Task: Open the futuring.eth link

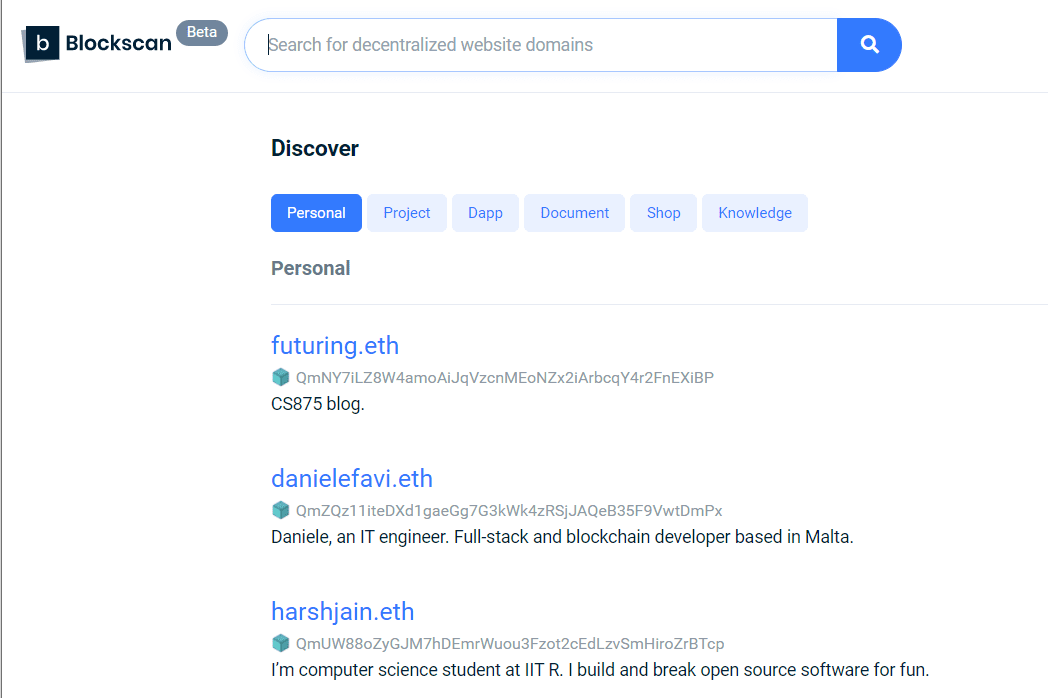Action: [335, 346]
